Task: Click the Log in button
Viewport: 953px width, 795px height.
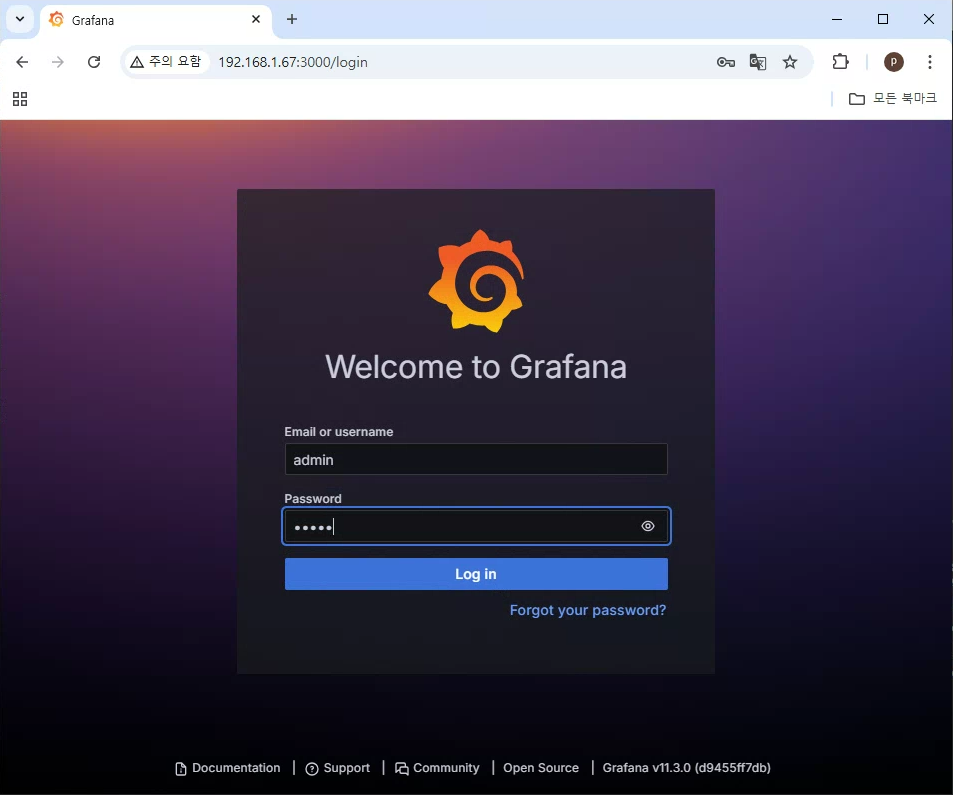Action: point(476,574)
